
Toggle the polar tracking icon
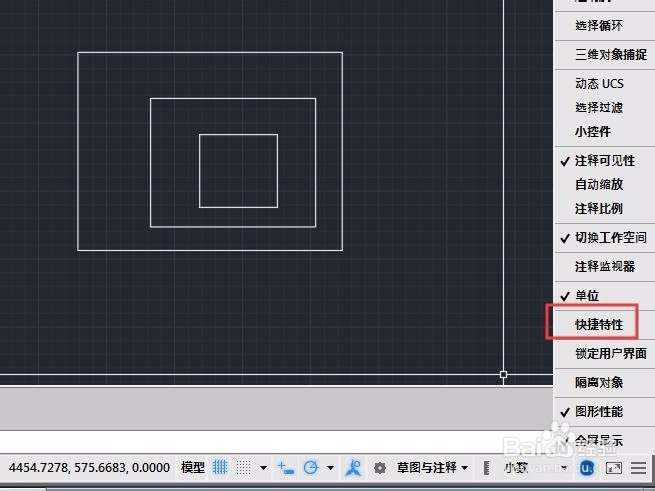pyautogui.click(x=311, y=467)
